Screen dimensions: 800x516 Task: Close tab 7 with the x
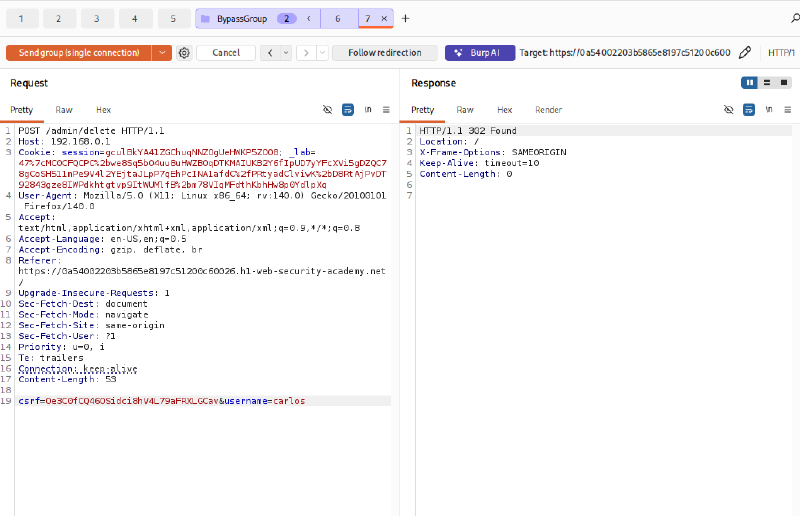(384, 19)
